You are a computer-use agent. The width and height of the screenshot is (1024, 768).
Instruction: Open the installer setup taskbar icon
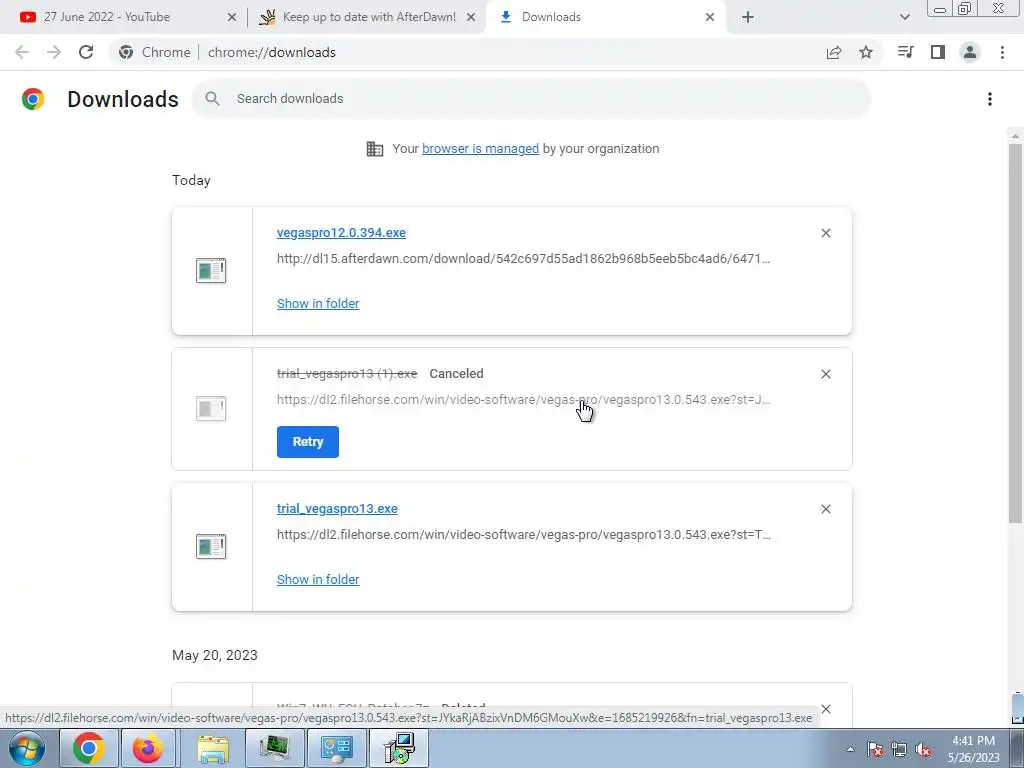point(399,748)
